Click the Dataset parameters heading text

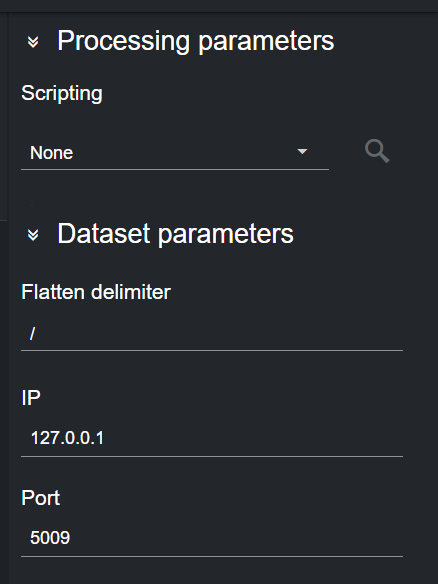click(x=175, y=234)
